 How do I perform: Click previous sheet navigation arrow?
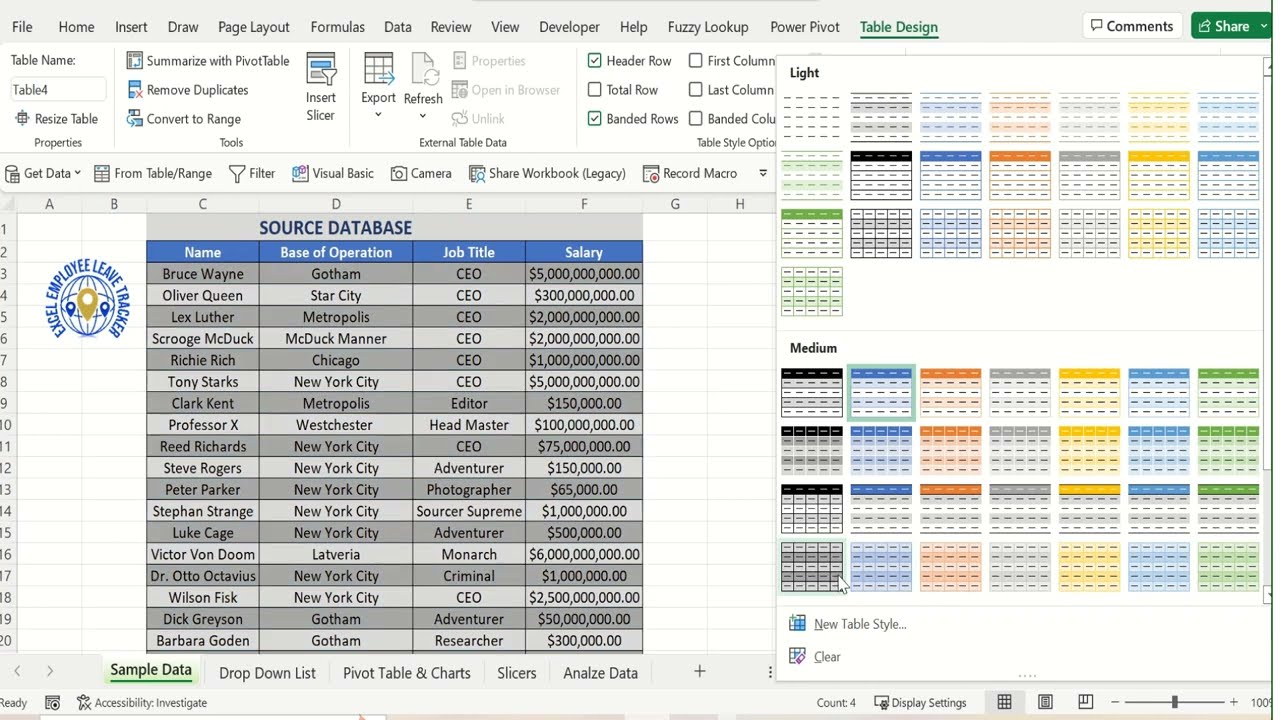tap(17, 672)
